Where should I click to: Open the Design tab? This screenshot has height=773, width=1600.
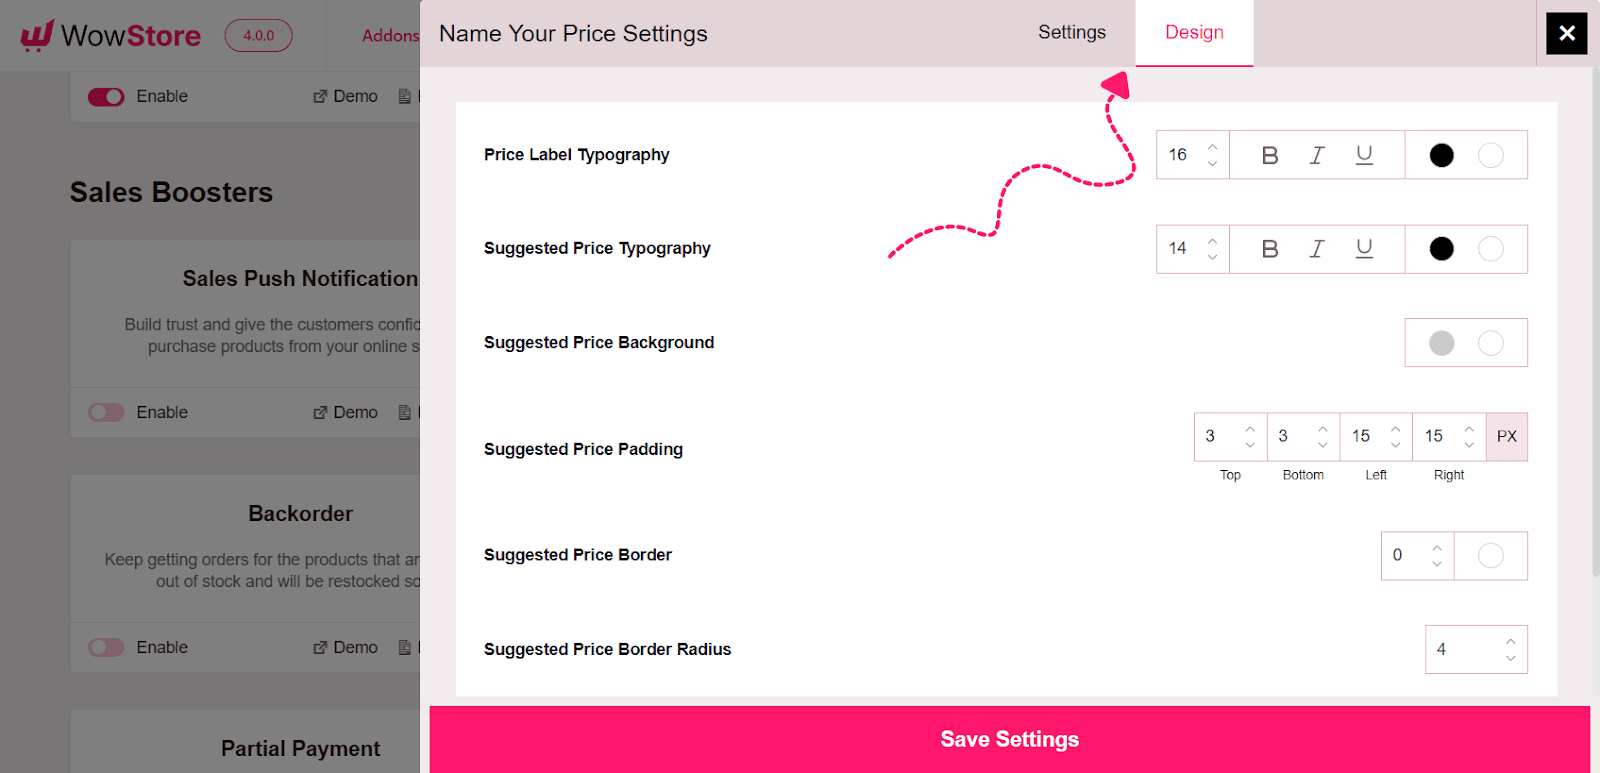point(1194,32)
